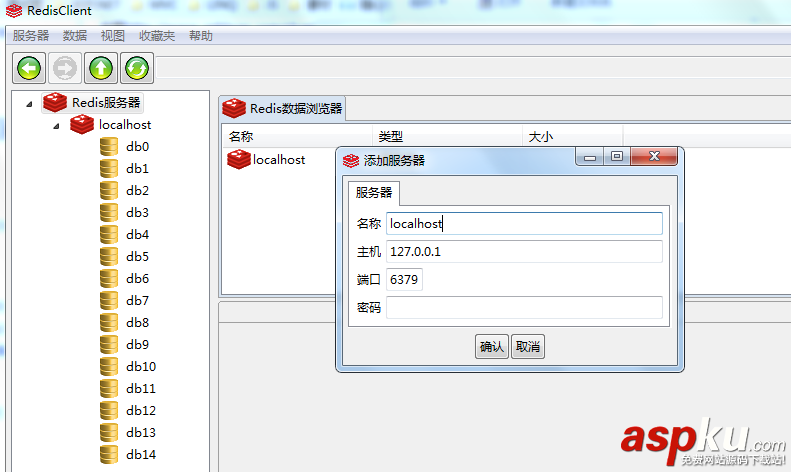This screenshot has width=791, height=472.
Task: Select the db4 database icon
Action: point(109,234)
